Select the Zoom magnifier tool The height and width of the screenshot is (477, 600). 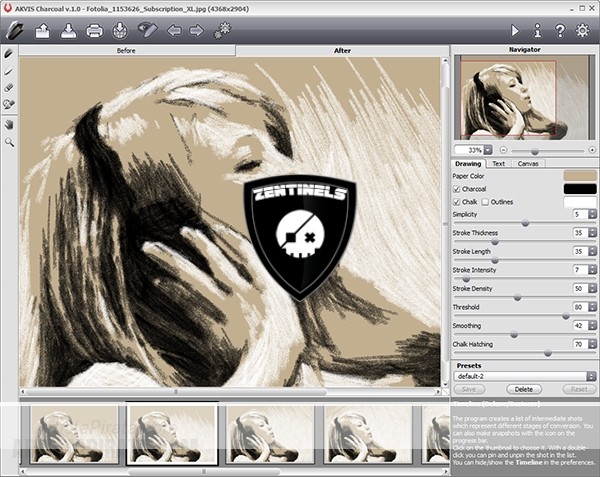pos(9,143)
